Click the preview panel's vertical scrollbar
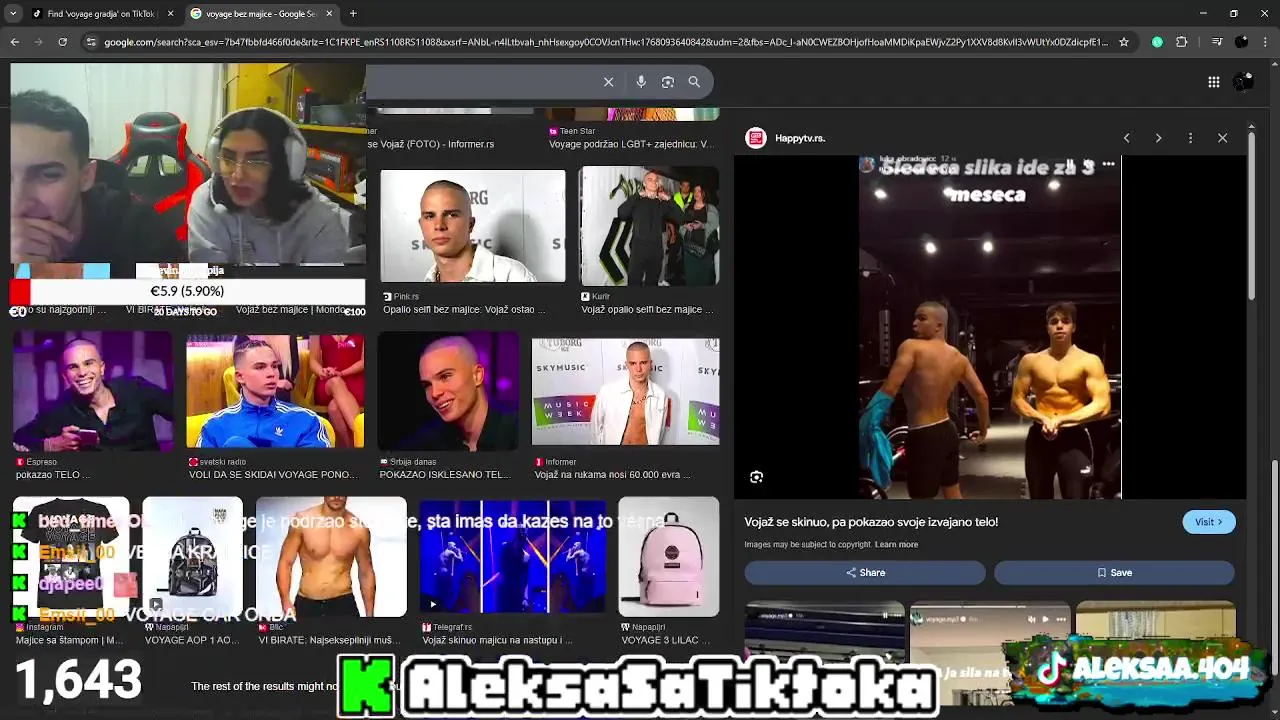The width and height of the screenshot is (1280, 720). [1251, 215]
